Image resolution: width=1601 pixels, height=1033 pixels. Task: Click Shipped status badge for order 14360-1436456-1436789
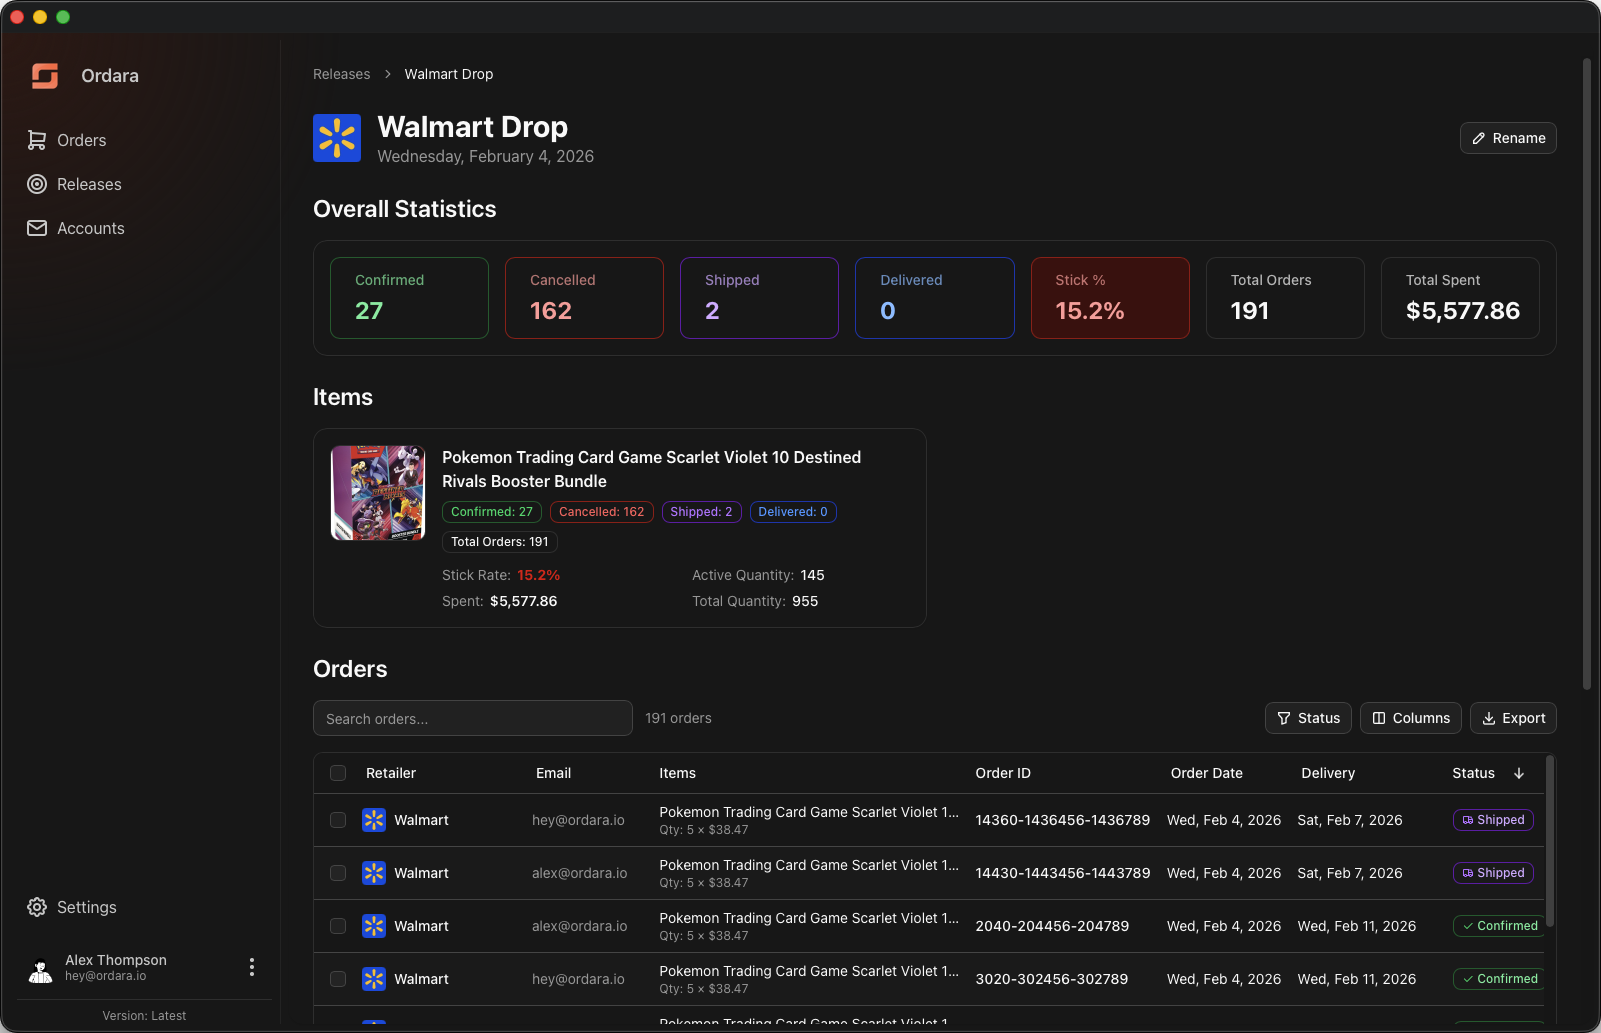1493,820
